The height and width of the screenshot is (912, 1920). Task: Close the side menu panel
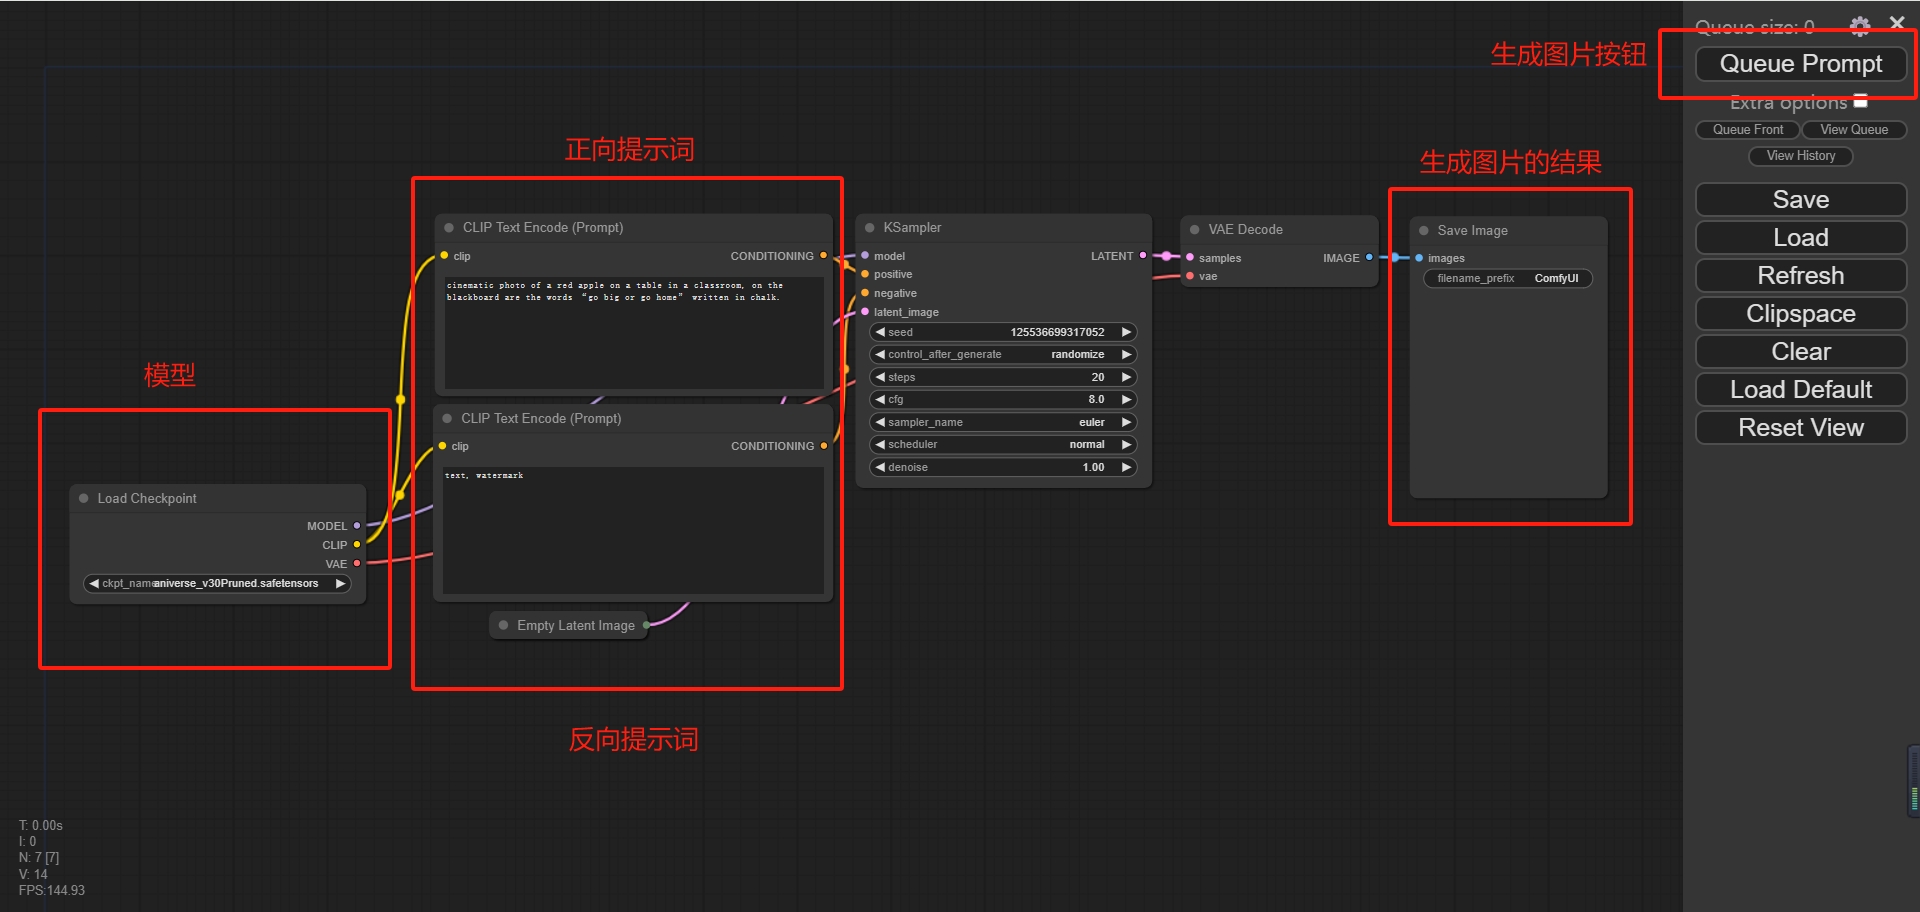[1897, 23]
